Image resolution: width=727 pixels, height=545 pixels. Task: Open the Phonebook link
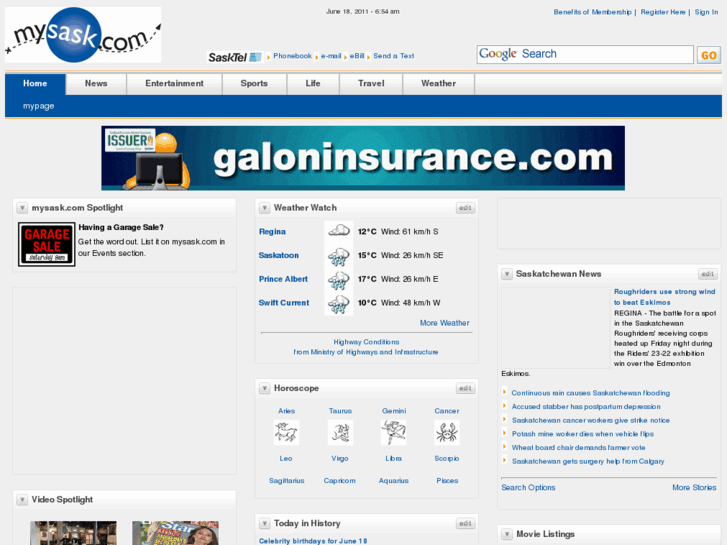[x=293, y=56]
